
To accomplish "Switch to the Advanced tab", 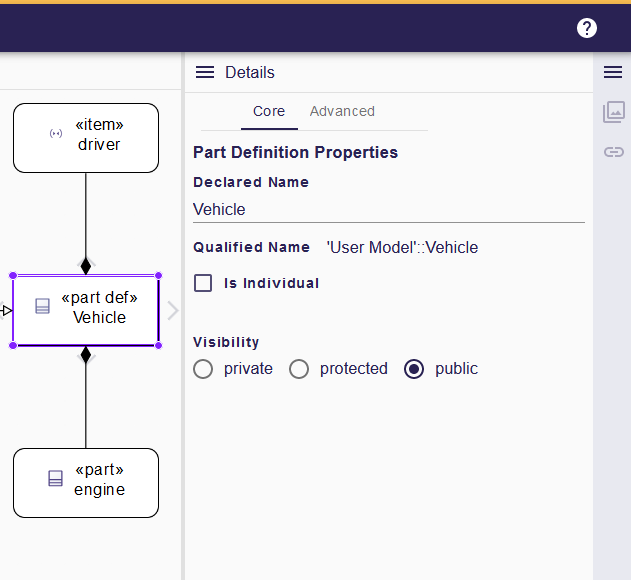I will click(342, 111).
